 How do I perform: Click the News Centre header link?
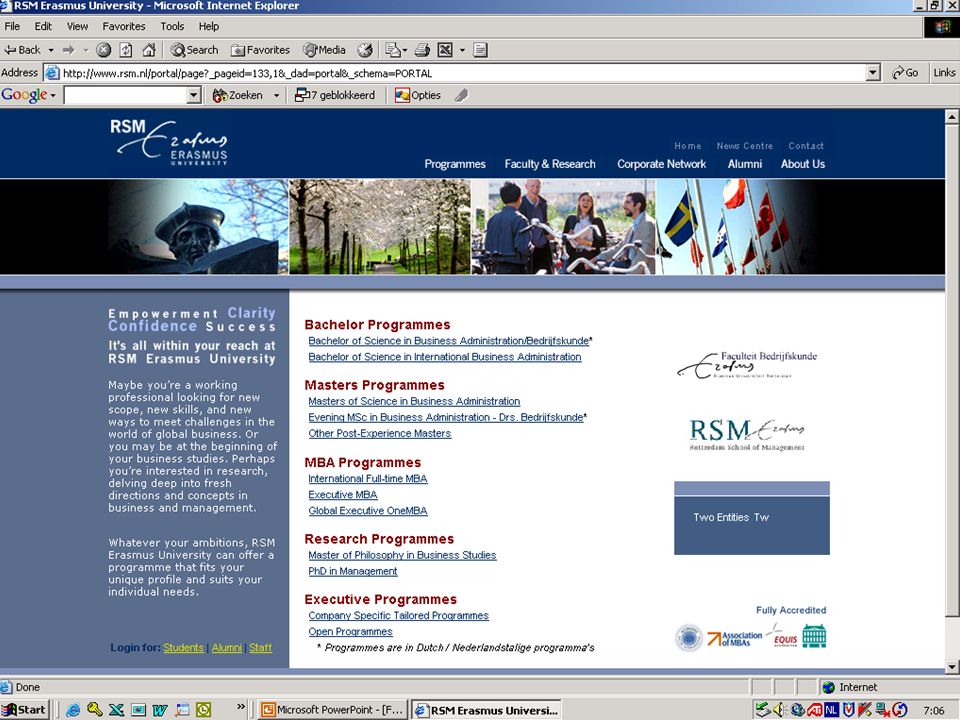(744, 146)
